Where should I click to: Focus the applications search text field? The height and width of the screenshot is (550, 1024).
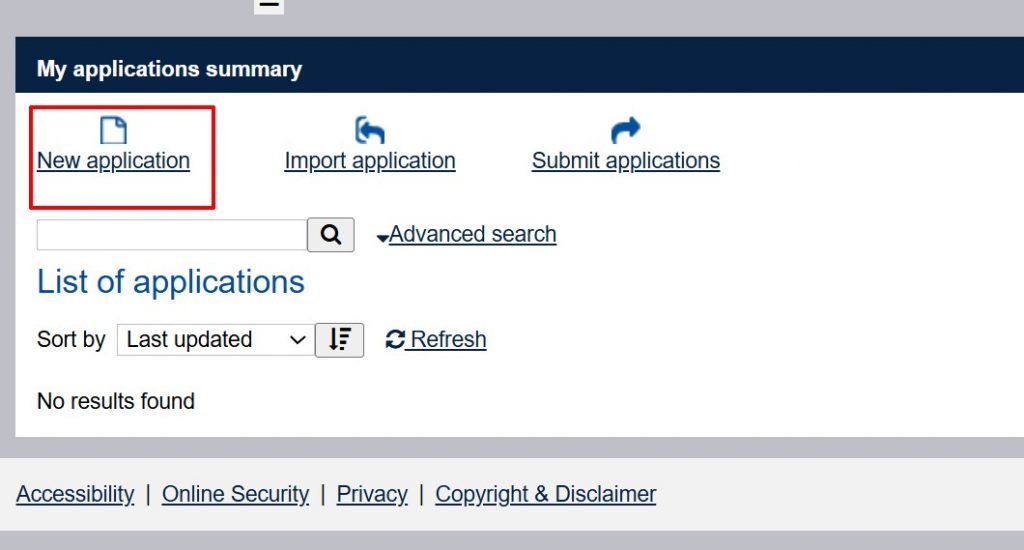(172, 235)
